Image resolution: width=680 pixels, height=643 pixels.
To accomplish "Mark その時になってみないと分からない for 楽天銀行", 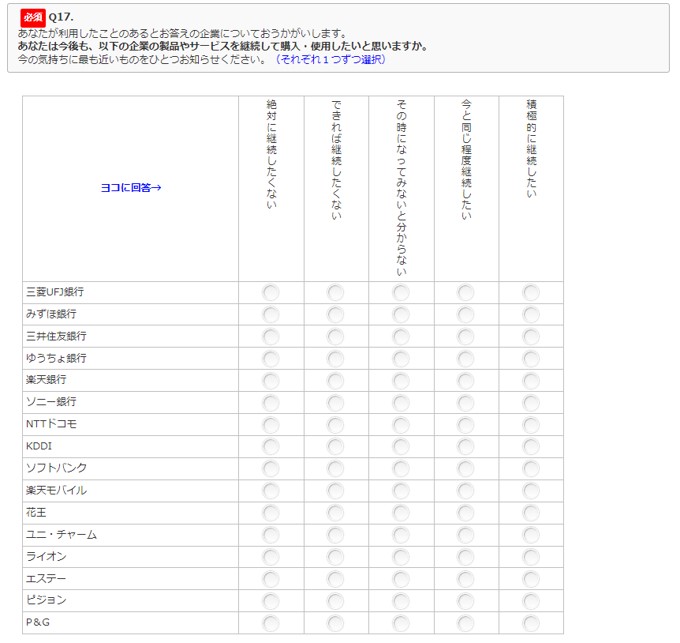I will [401, 380].
